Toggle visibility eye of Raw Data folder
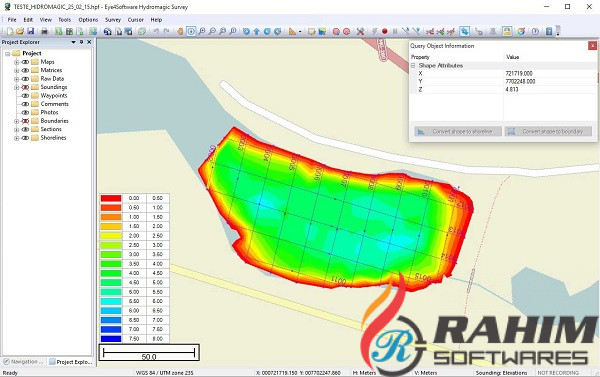 click(x=25, y=79)
